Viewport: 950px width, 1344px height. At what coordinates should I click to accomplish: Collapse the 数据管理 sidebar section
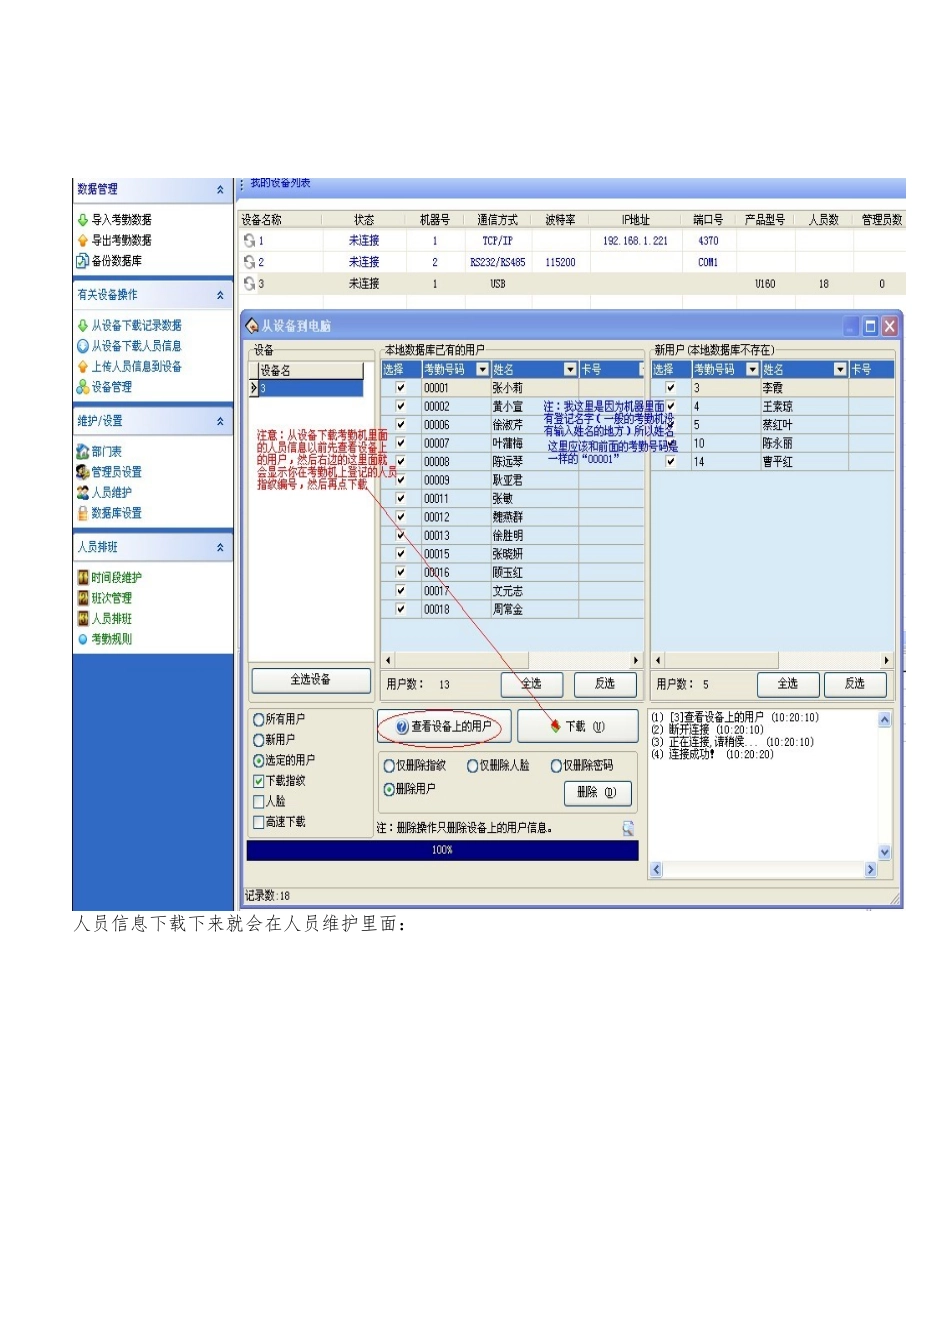tap(220, 190)
